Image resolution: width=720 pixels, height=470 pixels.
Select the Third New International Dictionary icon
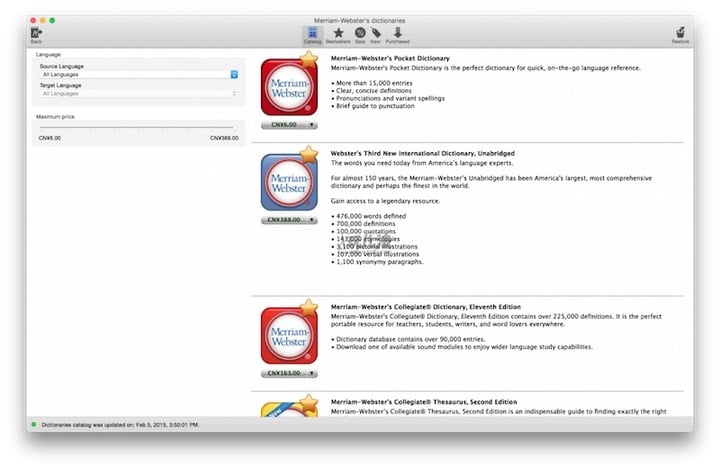pos(289,182)
